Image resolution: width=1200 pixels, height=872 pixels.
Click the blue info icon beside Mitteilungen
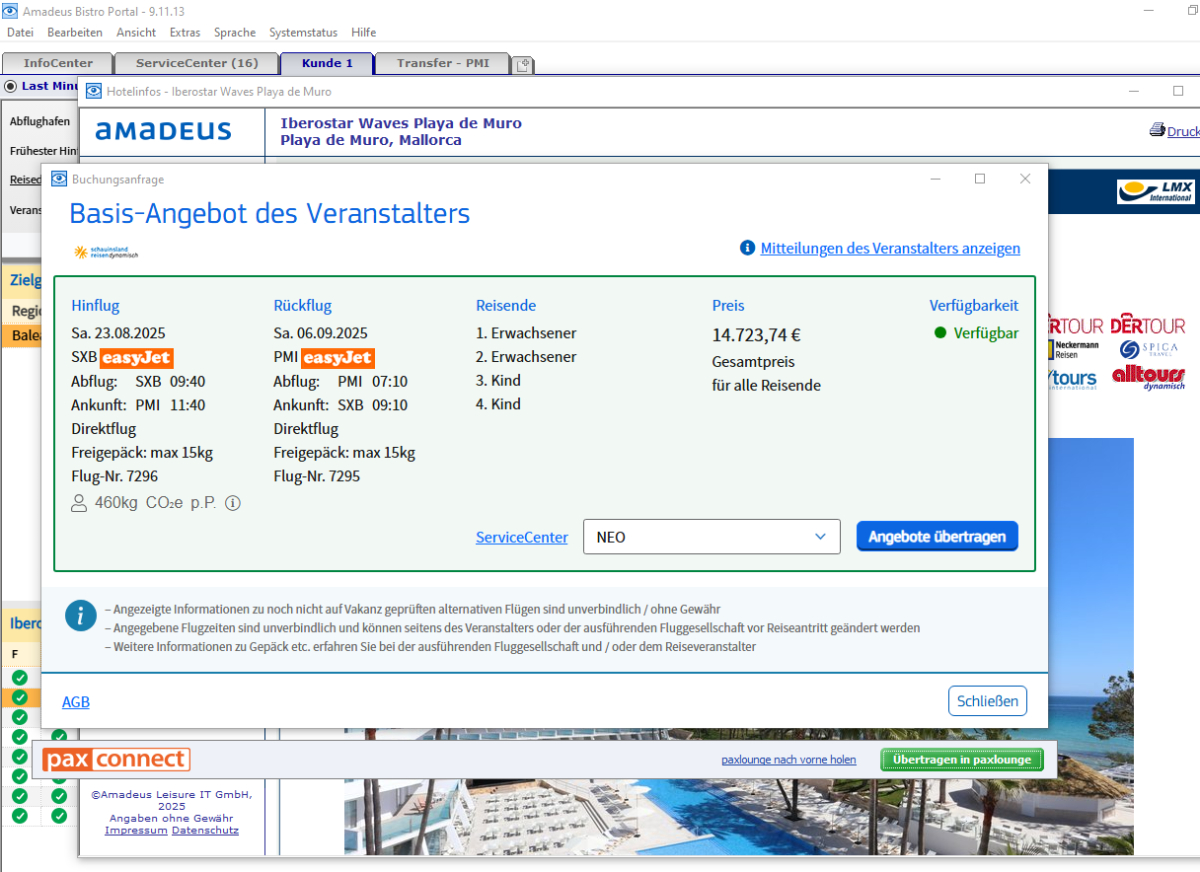click(747, 248)
